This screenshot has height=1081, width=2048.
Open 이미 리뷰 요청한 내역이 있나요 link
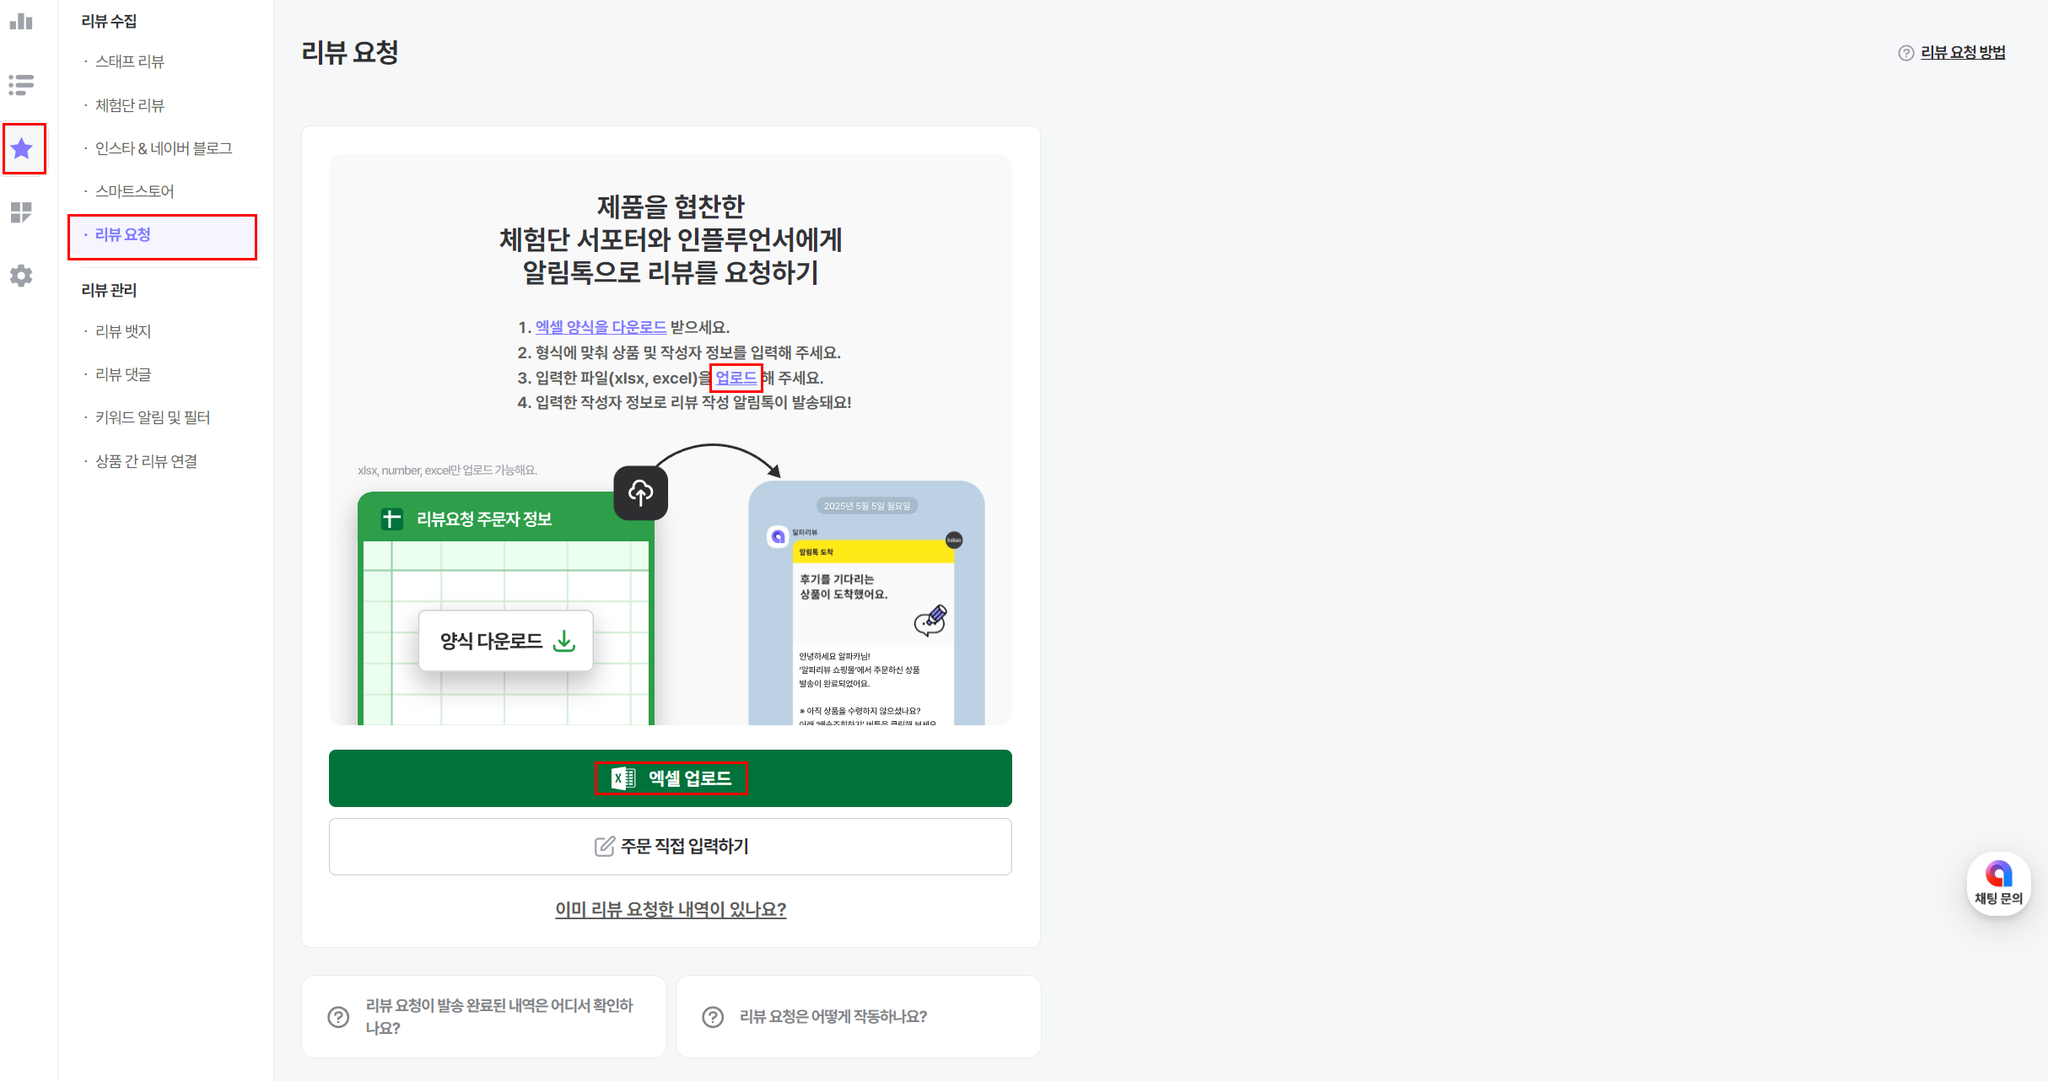670,910
